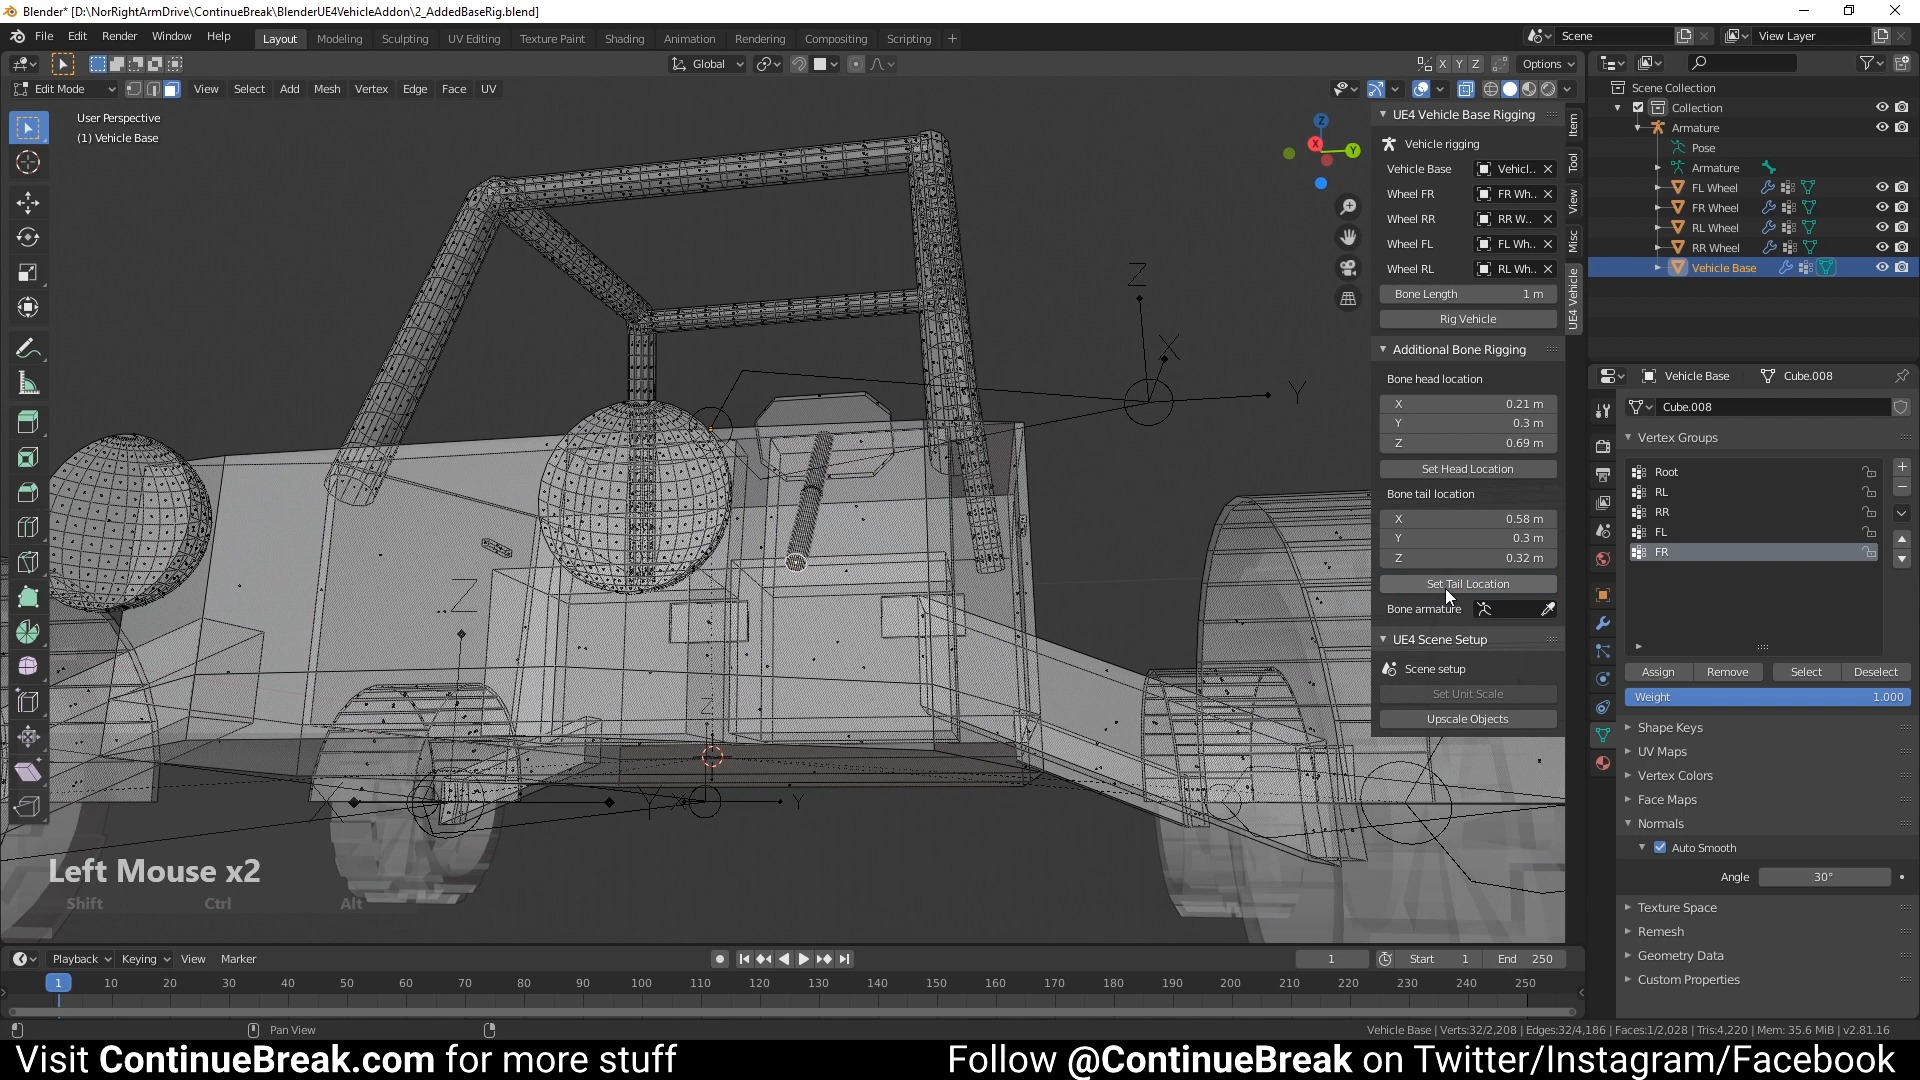
Task: Open Global transform orientation dropdown
Action: click(708, 64)
